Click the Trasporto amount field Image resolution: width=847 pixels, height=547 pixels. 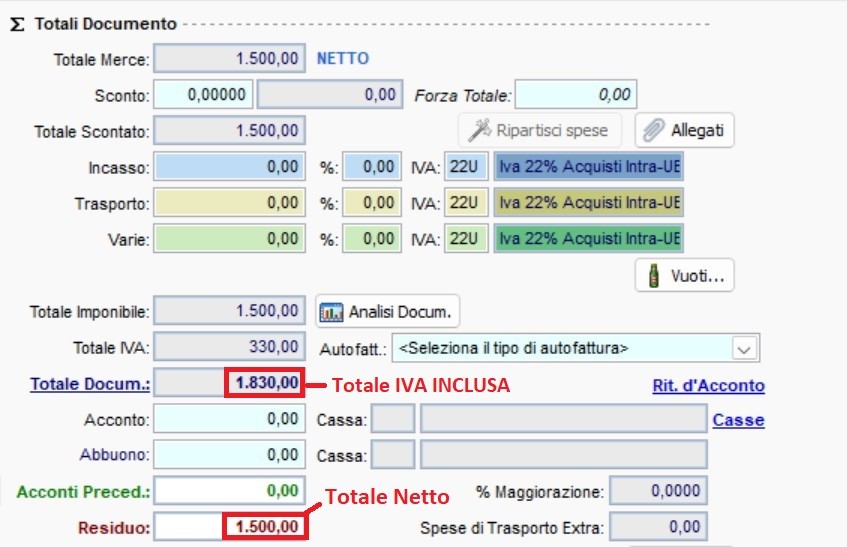[230, 203]
